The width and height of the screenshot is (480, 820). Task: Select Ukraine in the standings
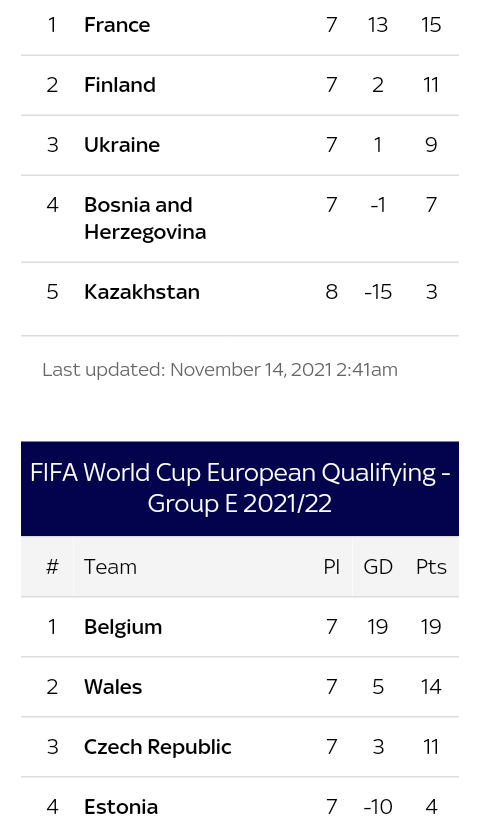122,145
